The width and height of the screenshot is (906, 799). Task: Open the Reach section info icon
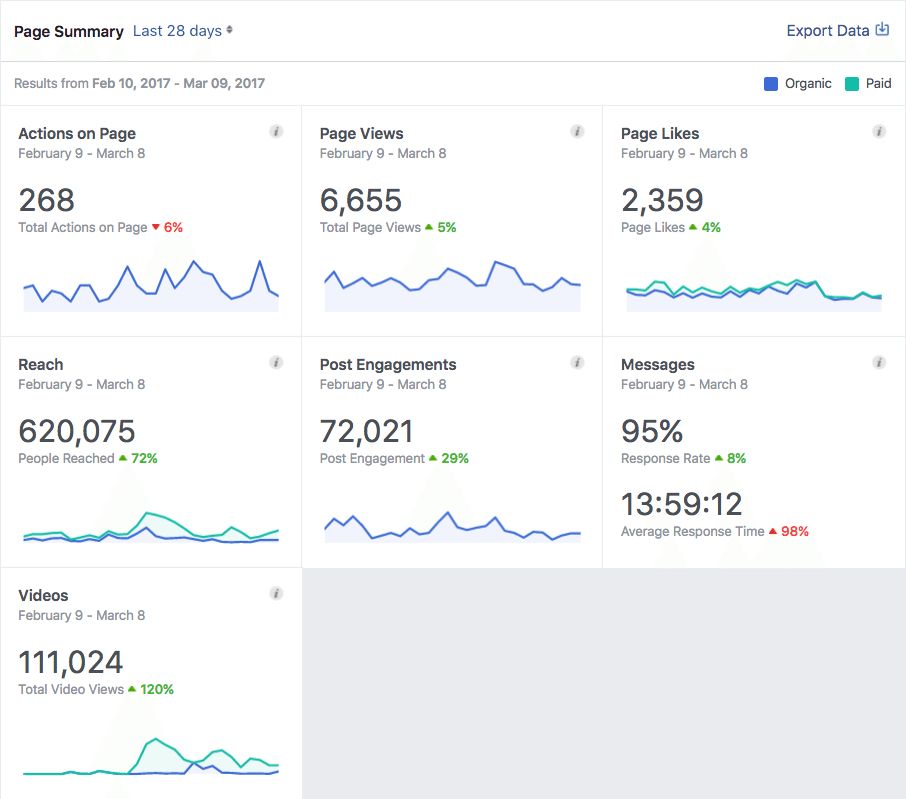pyautogui.click(x=276, y=362)
